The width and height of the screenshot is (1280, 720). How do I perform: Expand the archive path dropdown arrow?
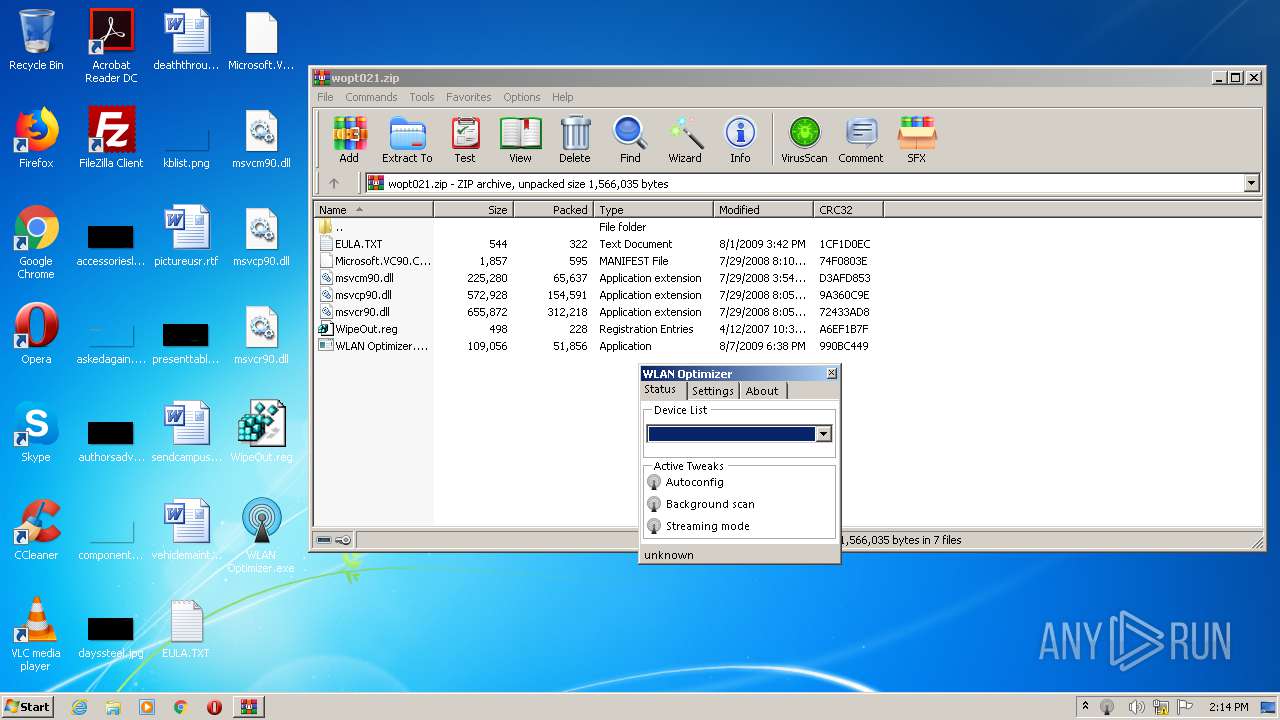1251,183
